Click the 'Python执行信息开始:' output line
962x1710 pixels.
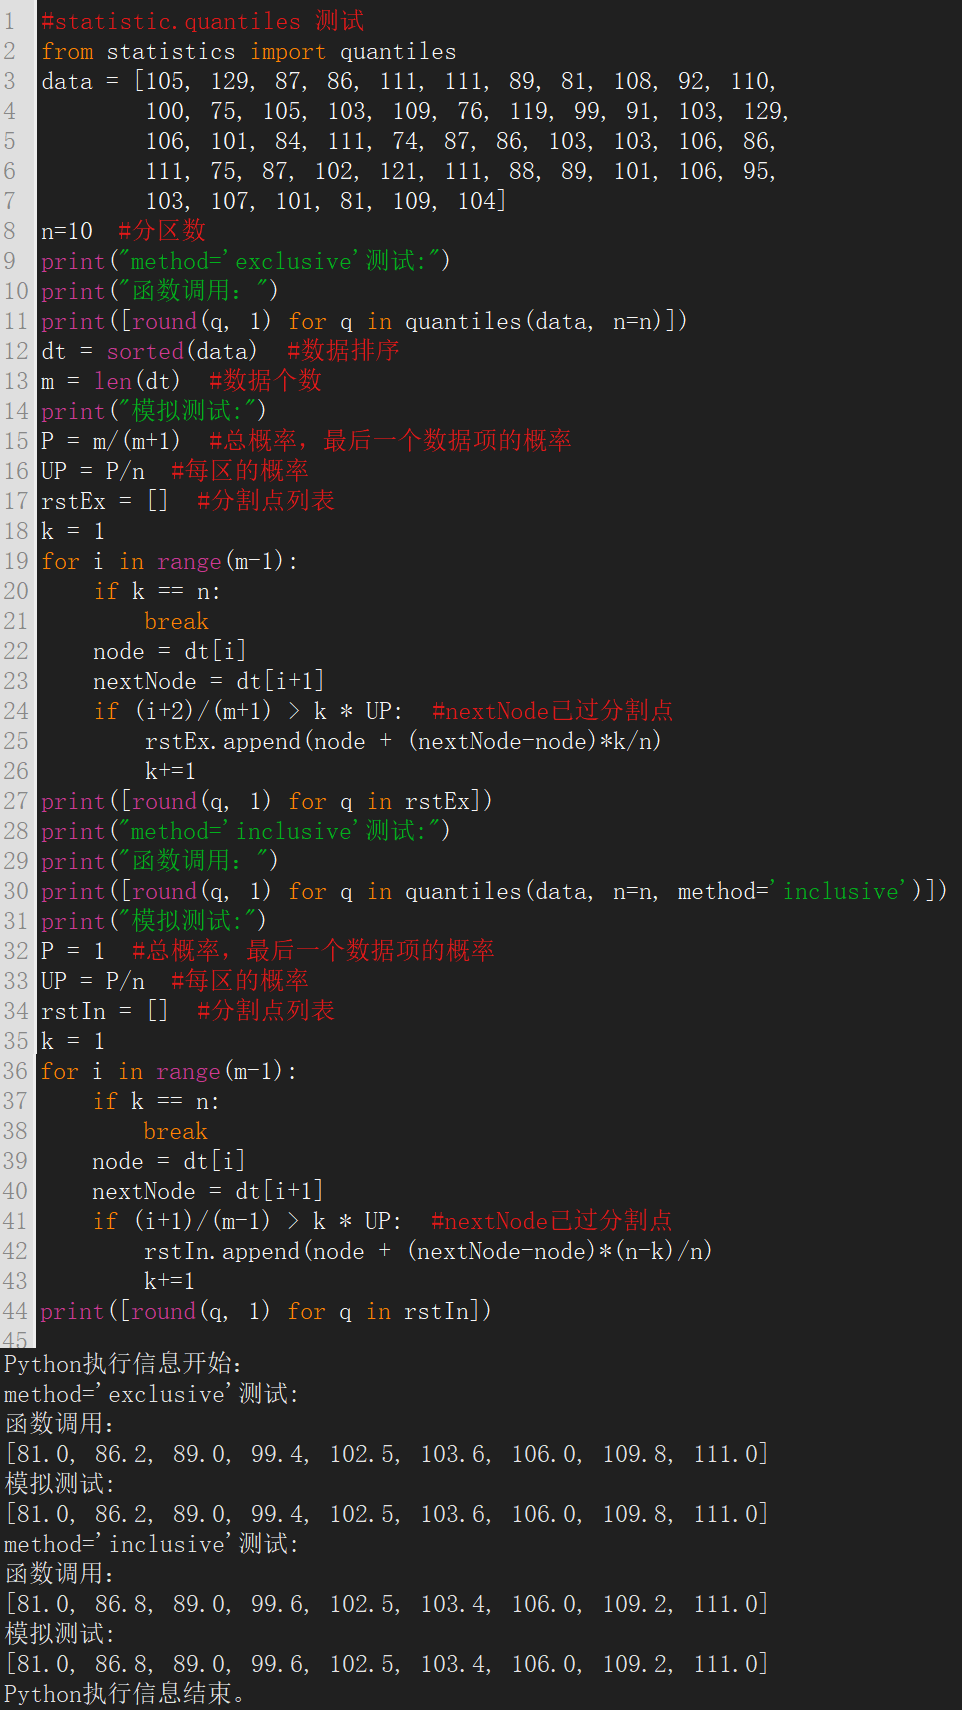pyautogui.click(x=123, y=1364)
